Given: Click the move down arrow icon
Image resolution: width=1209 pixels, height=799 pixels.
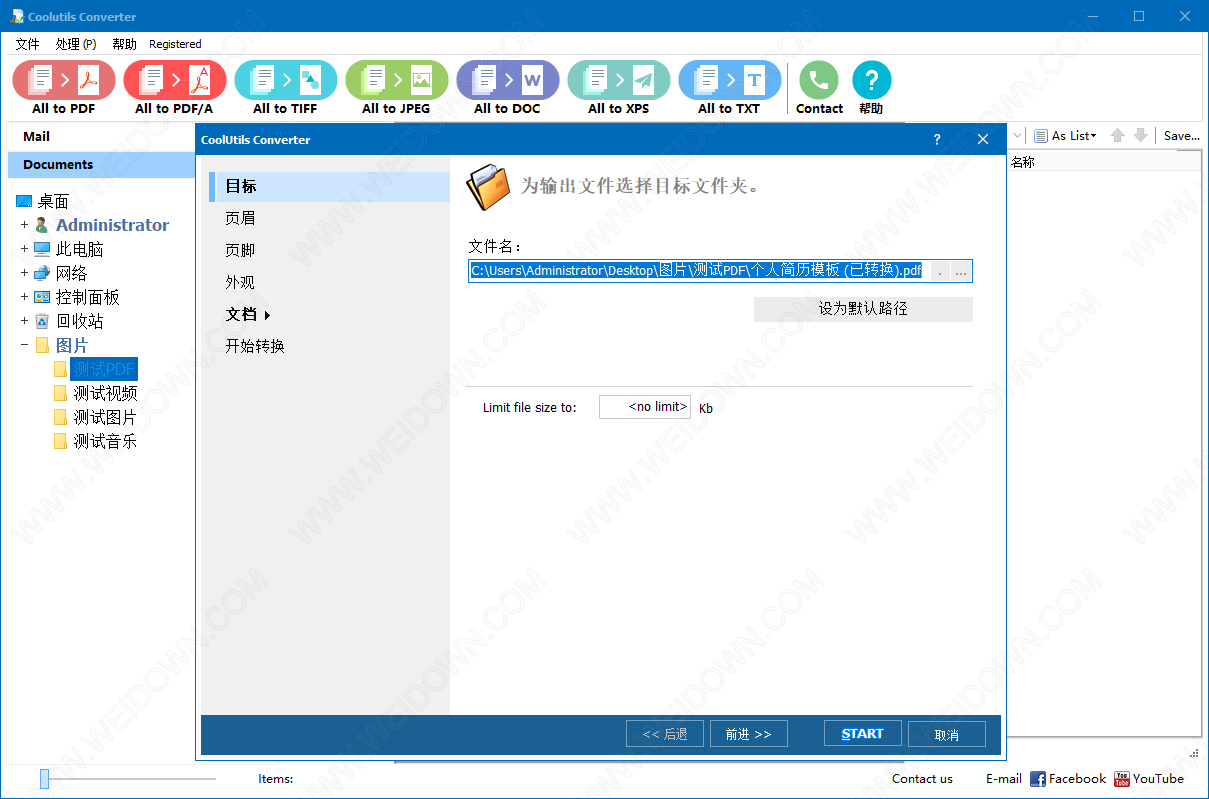Looking at the screenshot, I should click(x=1140, y=135).
